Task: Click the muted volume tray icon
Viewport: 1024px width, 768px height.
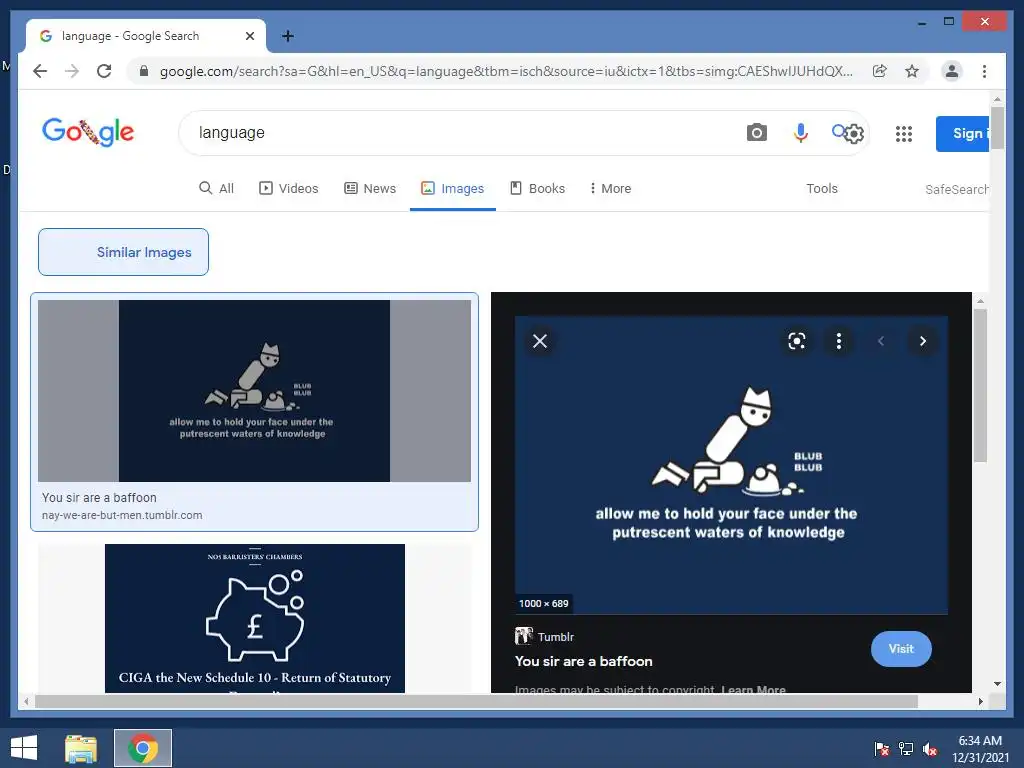Action: [x=931, y=749]
